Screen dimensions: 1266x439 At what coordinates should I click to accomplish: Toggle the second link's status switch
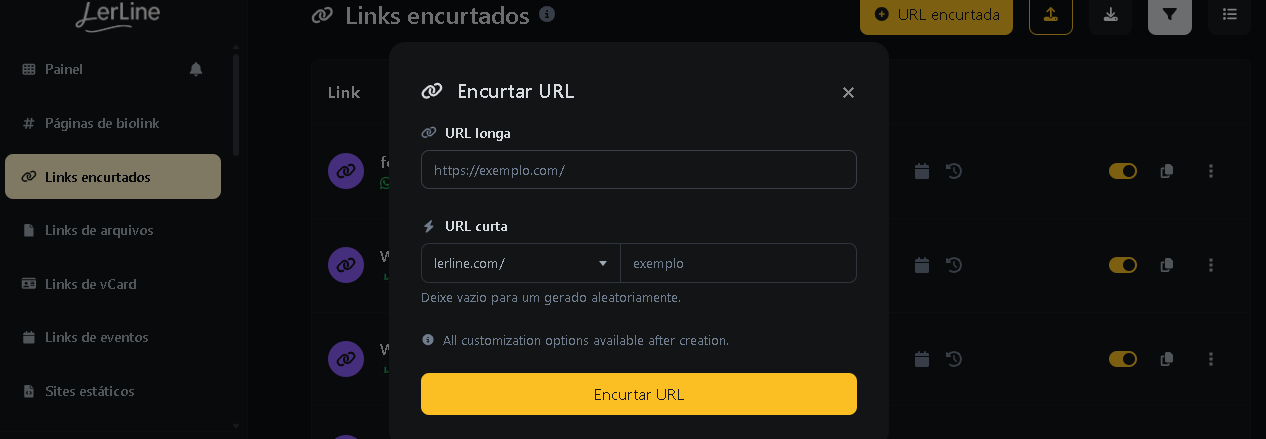pos(1123,265)
